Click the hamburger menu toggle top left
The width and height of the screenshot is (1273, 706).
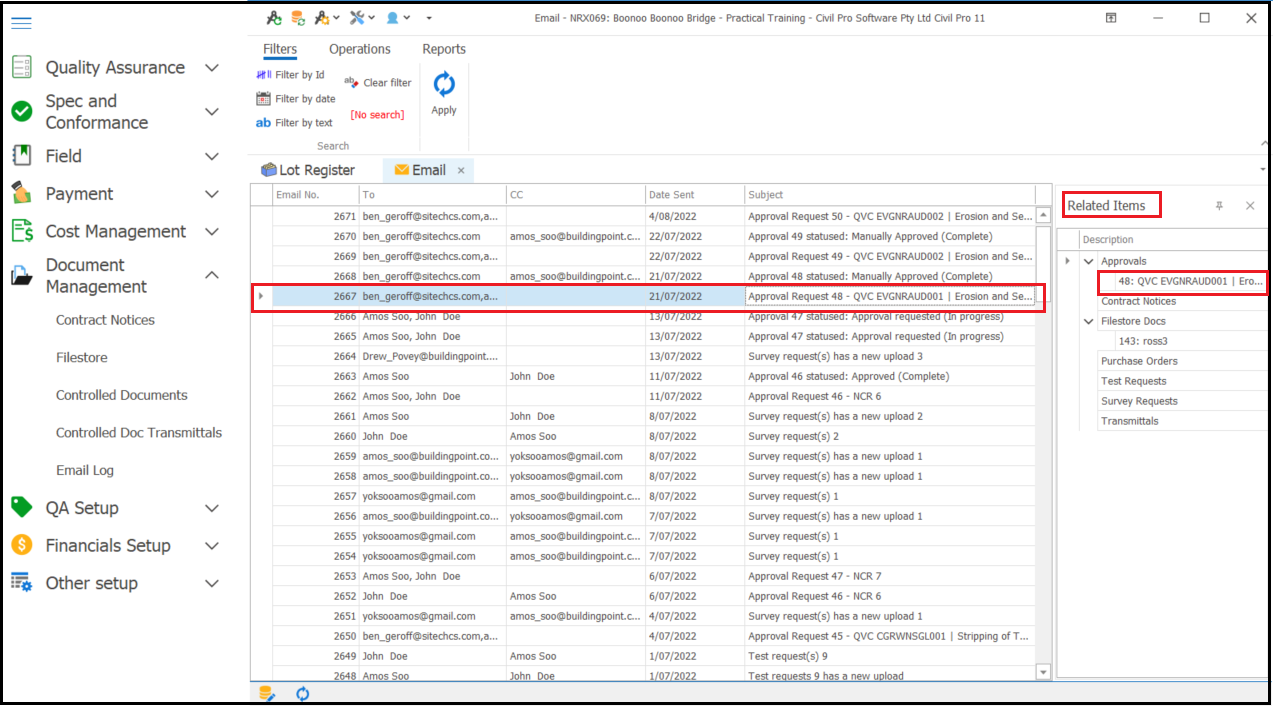(x=21, y=24)
